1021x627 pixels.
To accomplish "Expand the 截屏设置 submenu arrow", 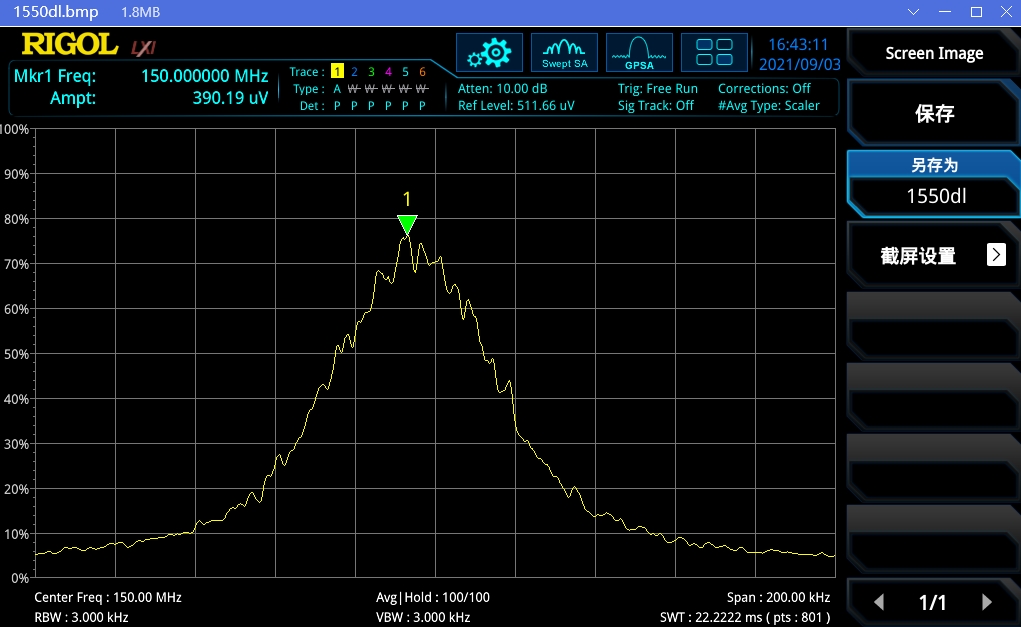I will (x=996, y=255).
